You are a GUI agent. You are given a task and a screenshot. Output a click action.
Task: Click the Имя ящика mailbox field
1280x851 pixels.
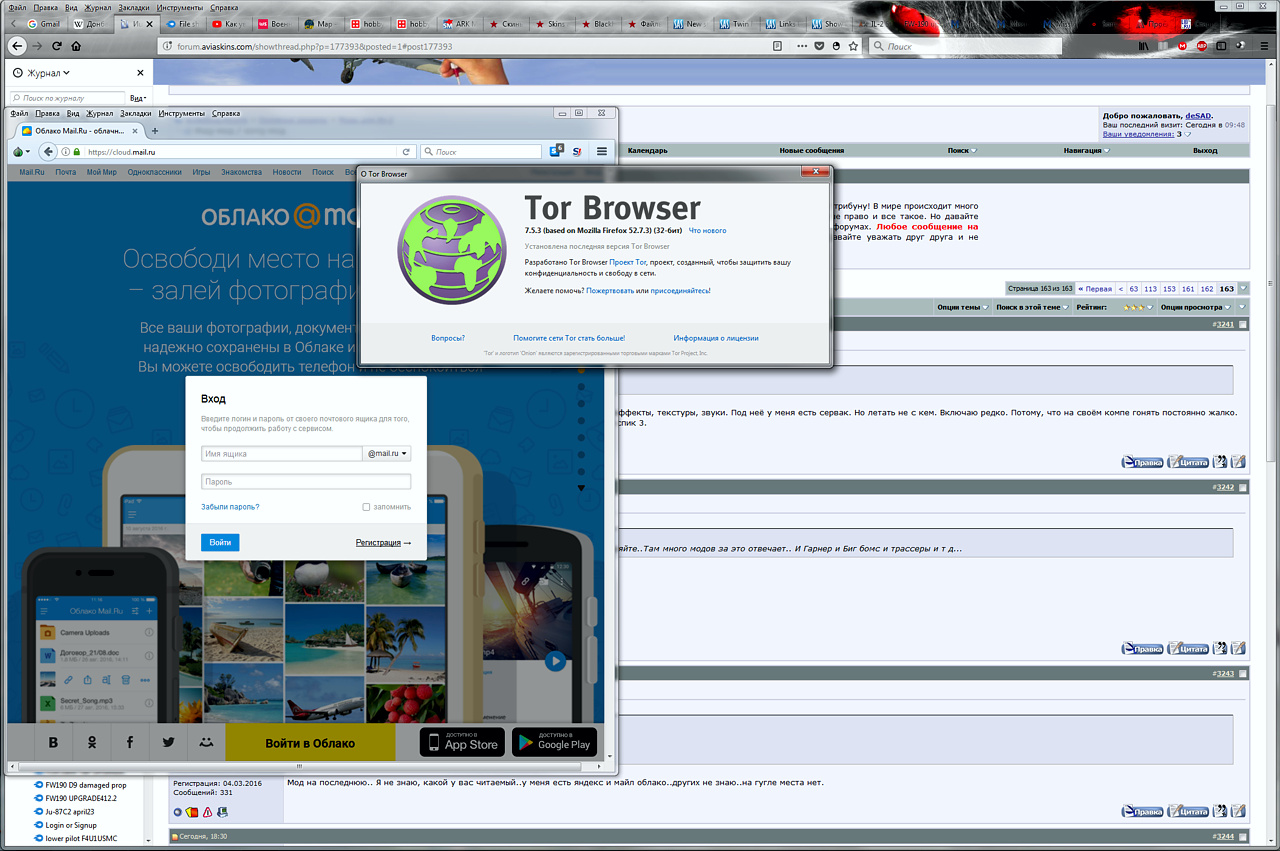click(282, 454)
